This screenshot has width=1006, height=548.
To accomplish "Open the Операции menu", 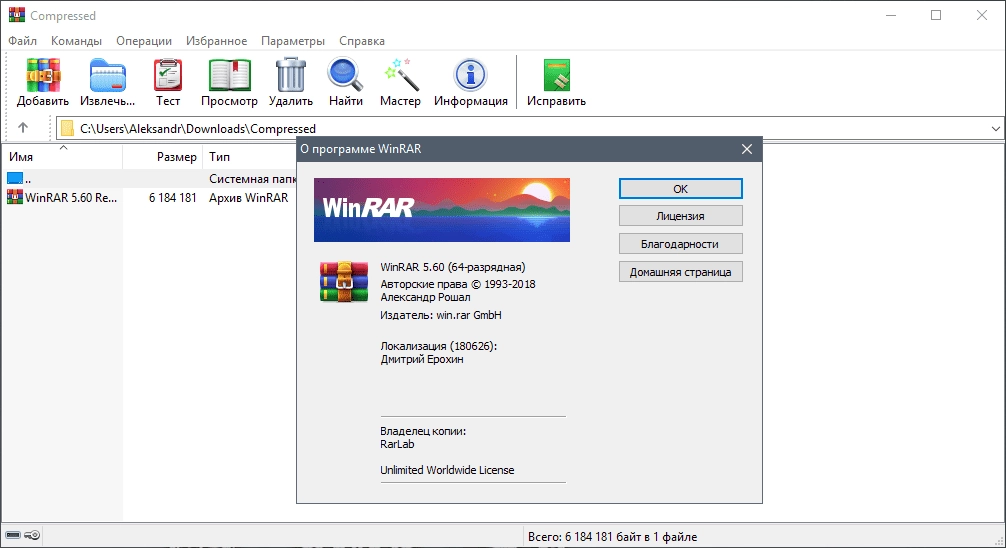I will coord(144,40).
